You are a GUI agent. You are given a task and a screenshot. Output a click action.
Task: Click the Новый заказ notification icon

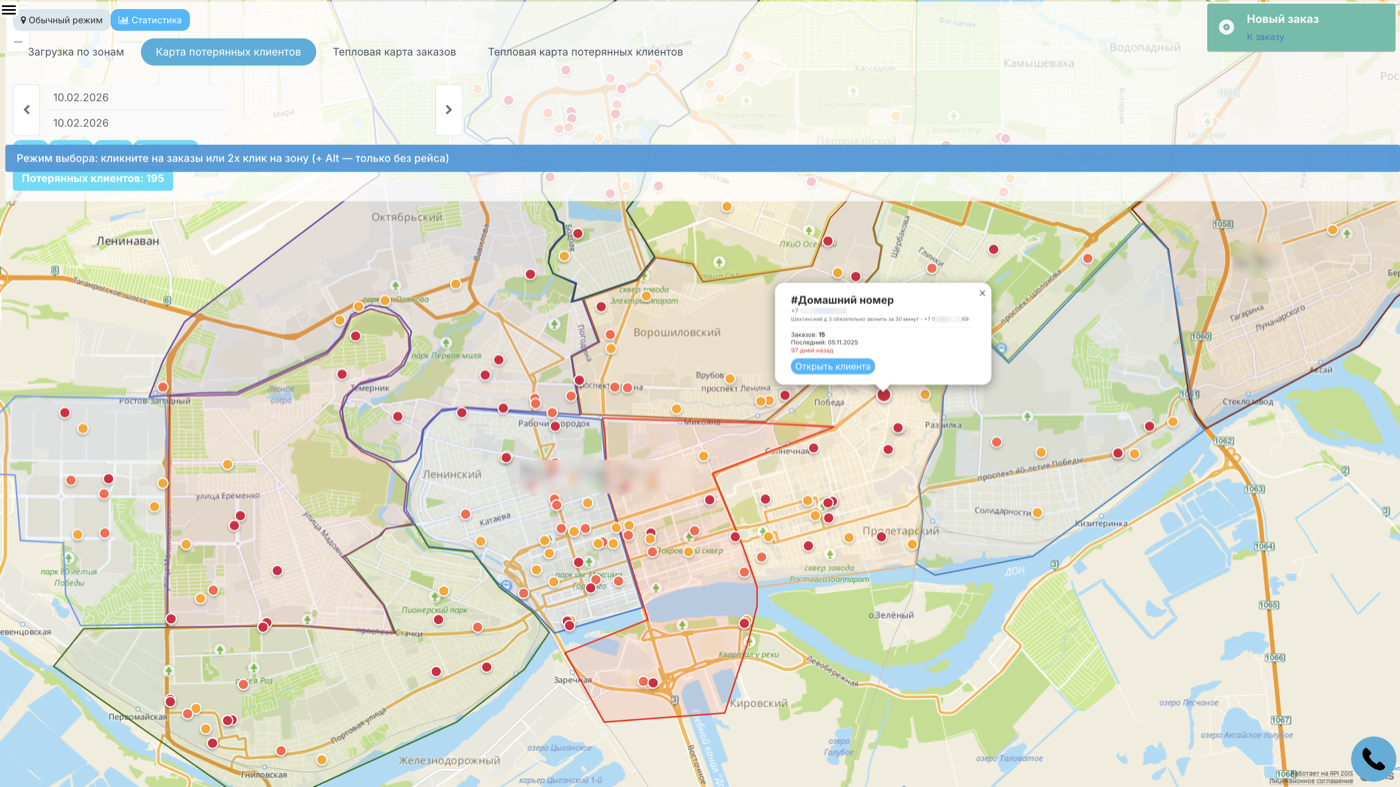(x=1226, y=27)
